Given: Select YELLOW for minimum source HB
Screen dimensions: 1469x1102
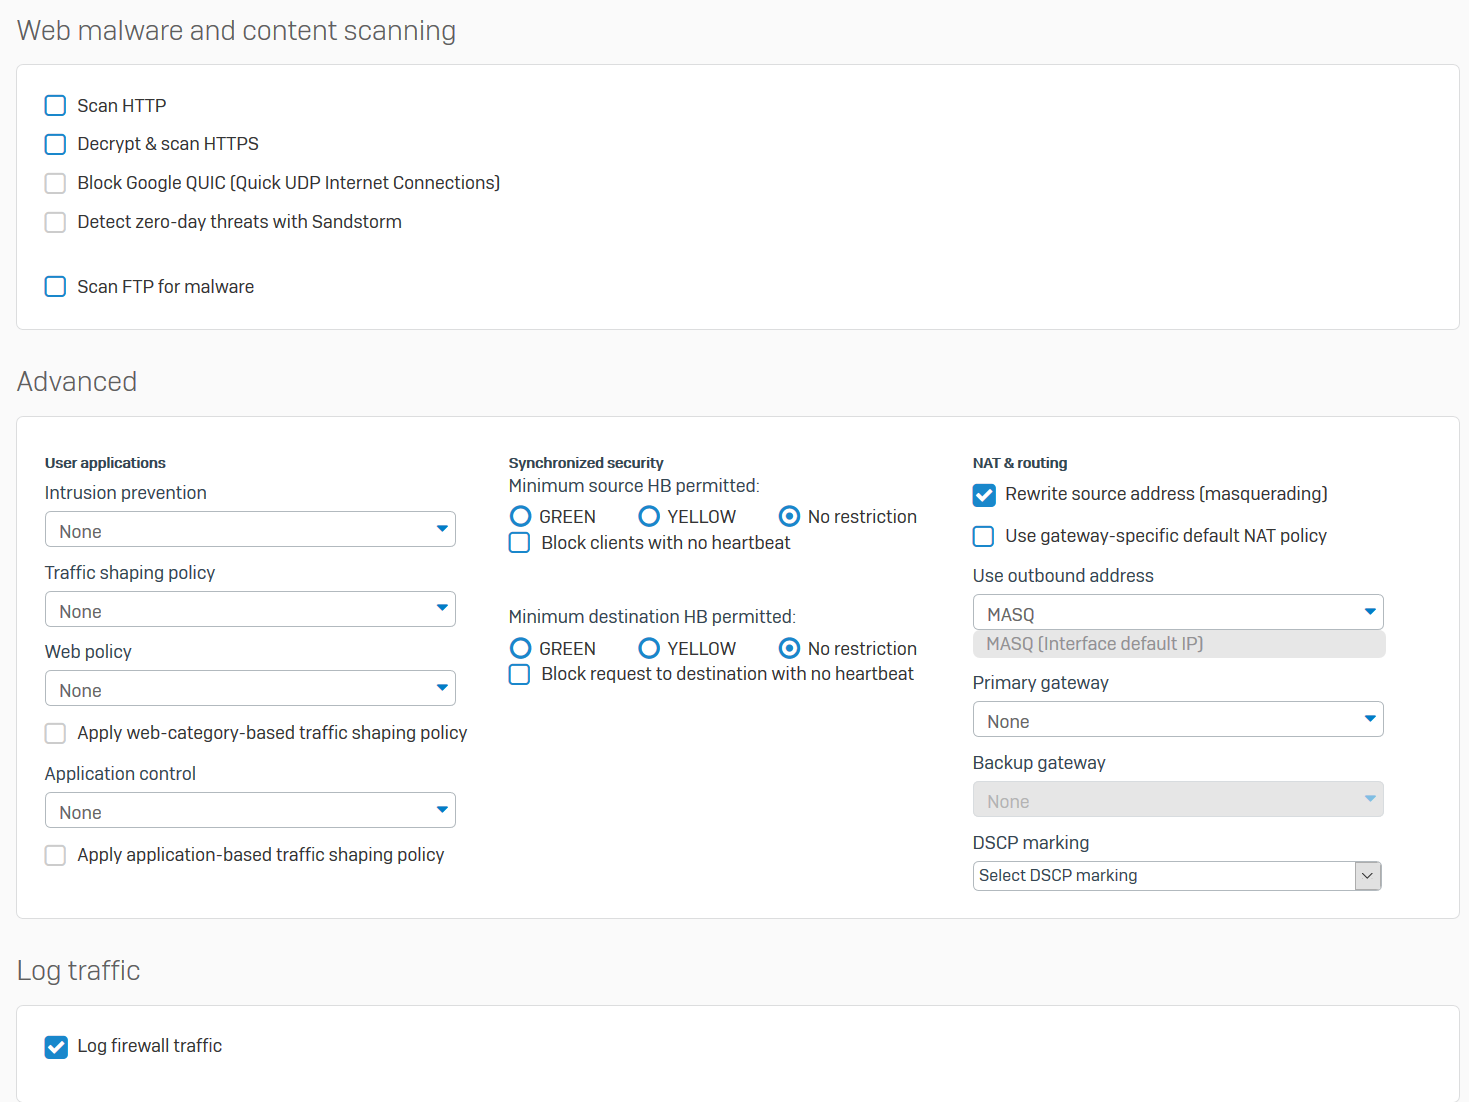Looking at the screenshot, I should point(649,517).
